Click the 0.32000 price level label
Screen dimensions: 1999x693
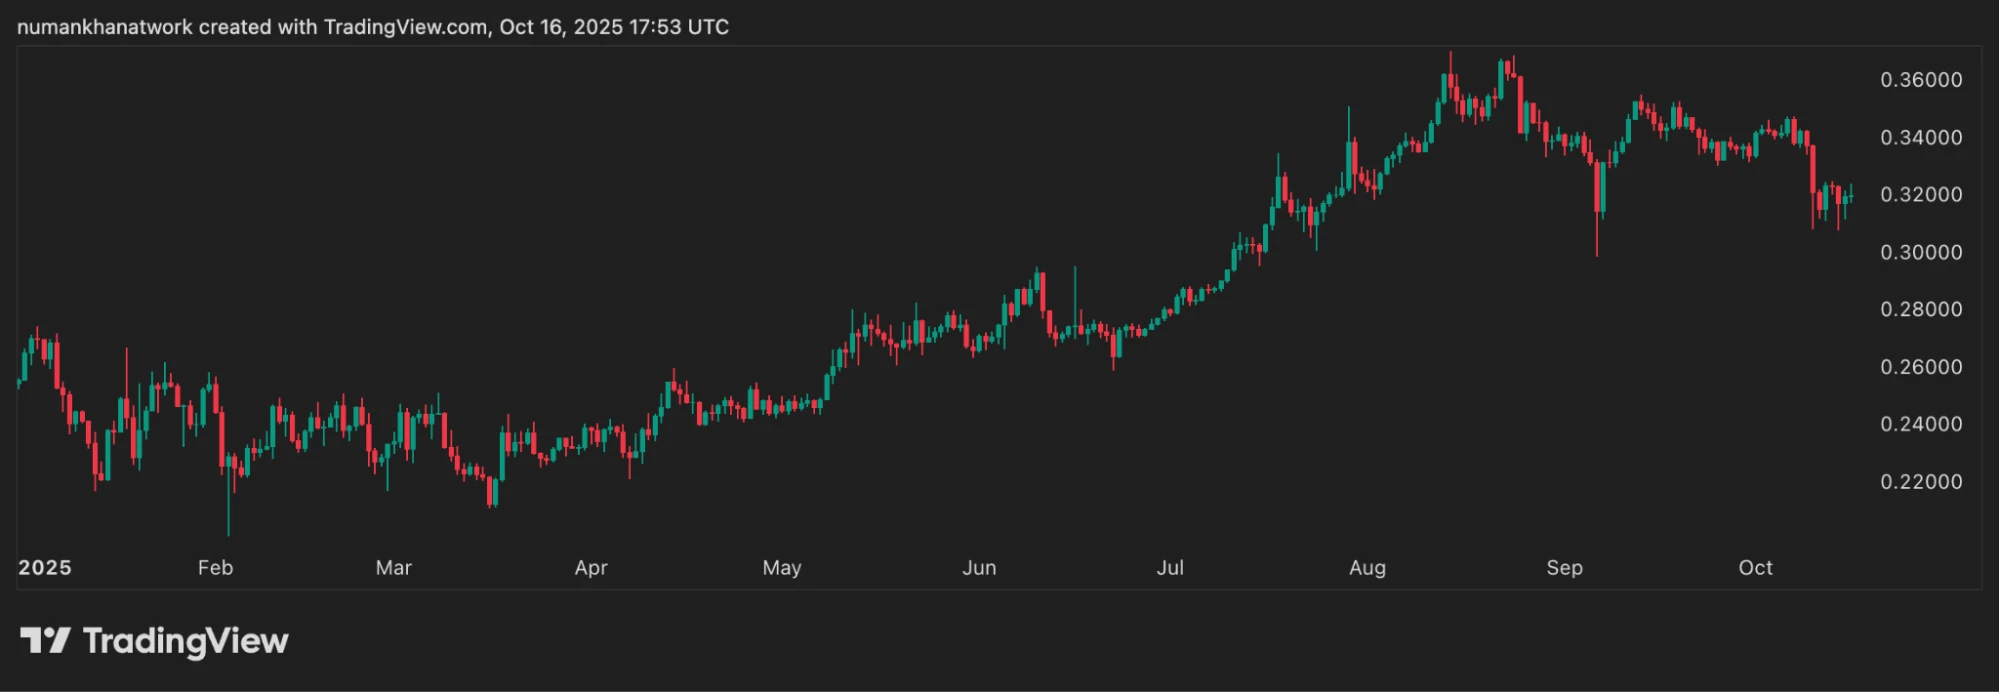[x=1921, y=195]
